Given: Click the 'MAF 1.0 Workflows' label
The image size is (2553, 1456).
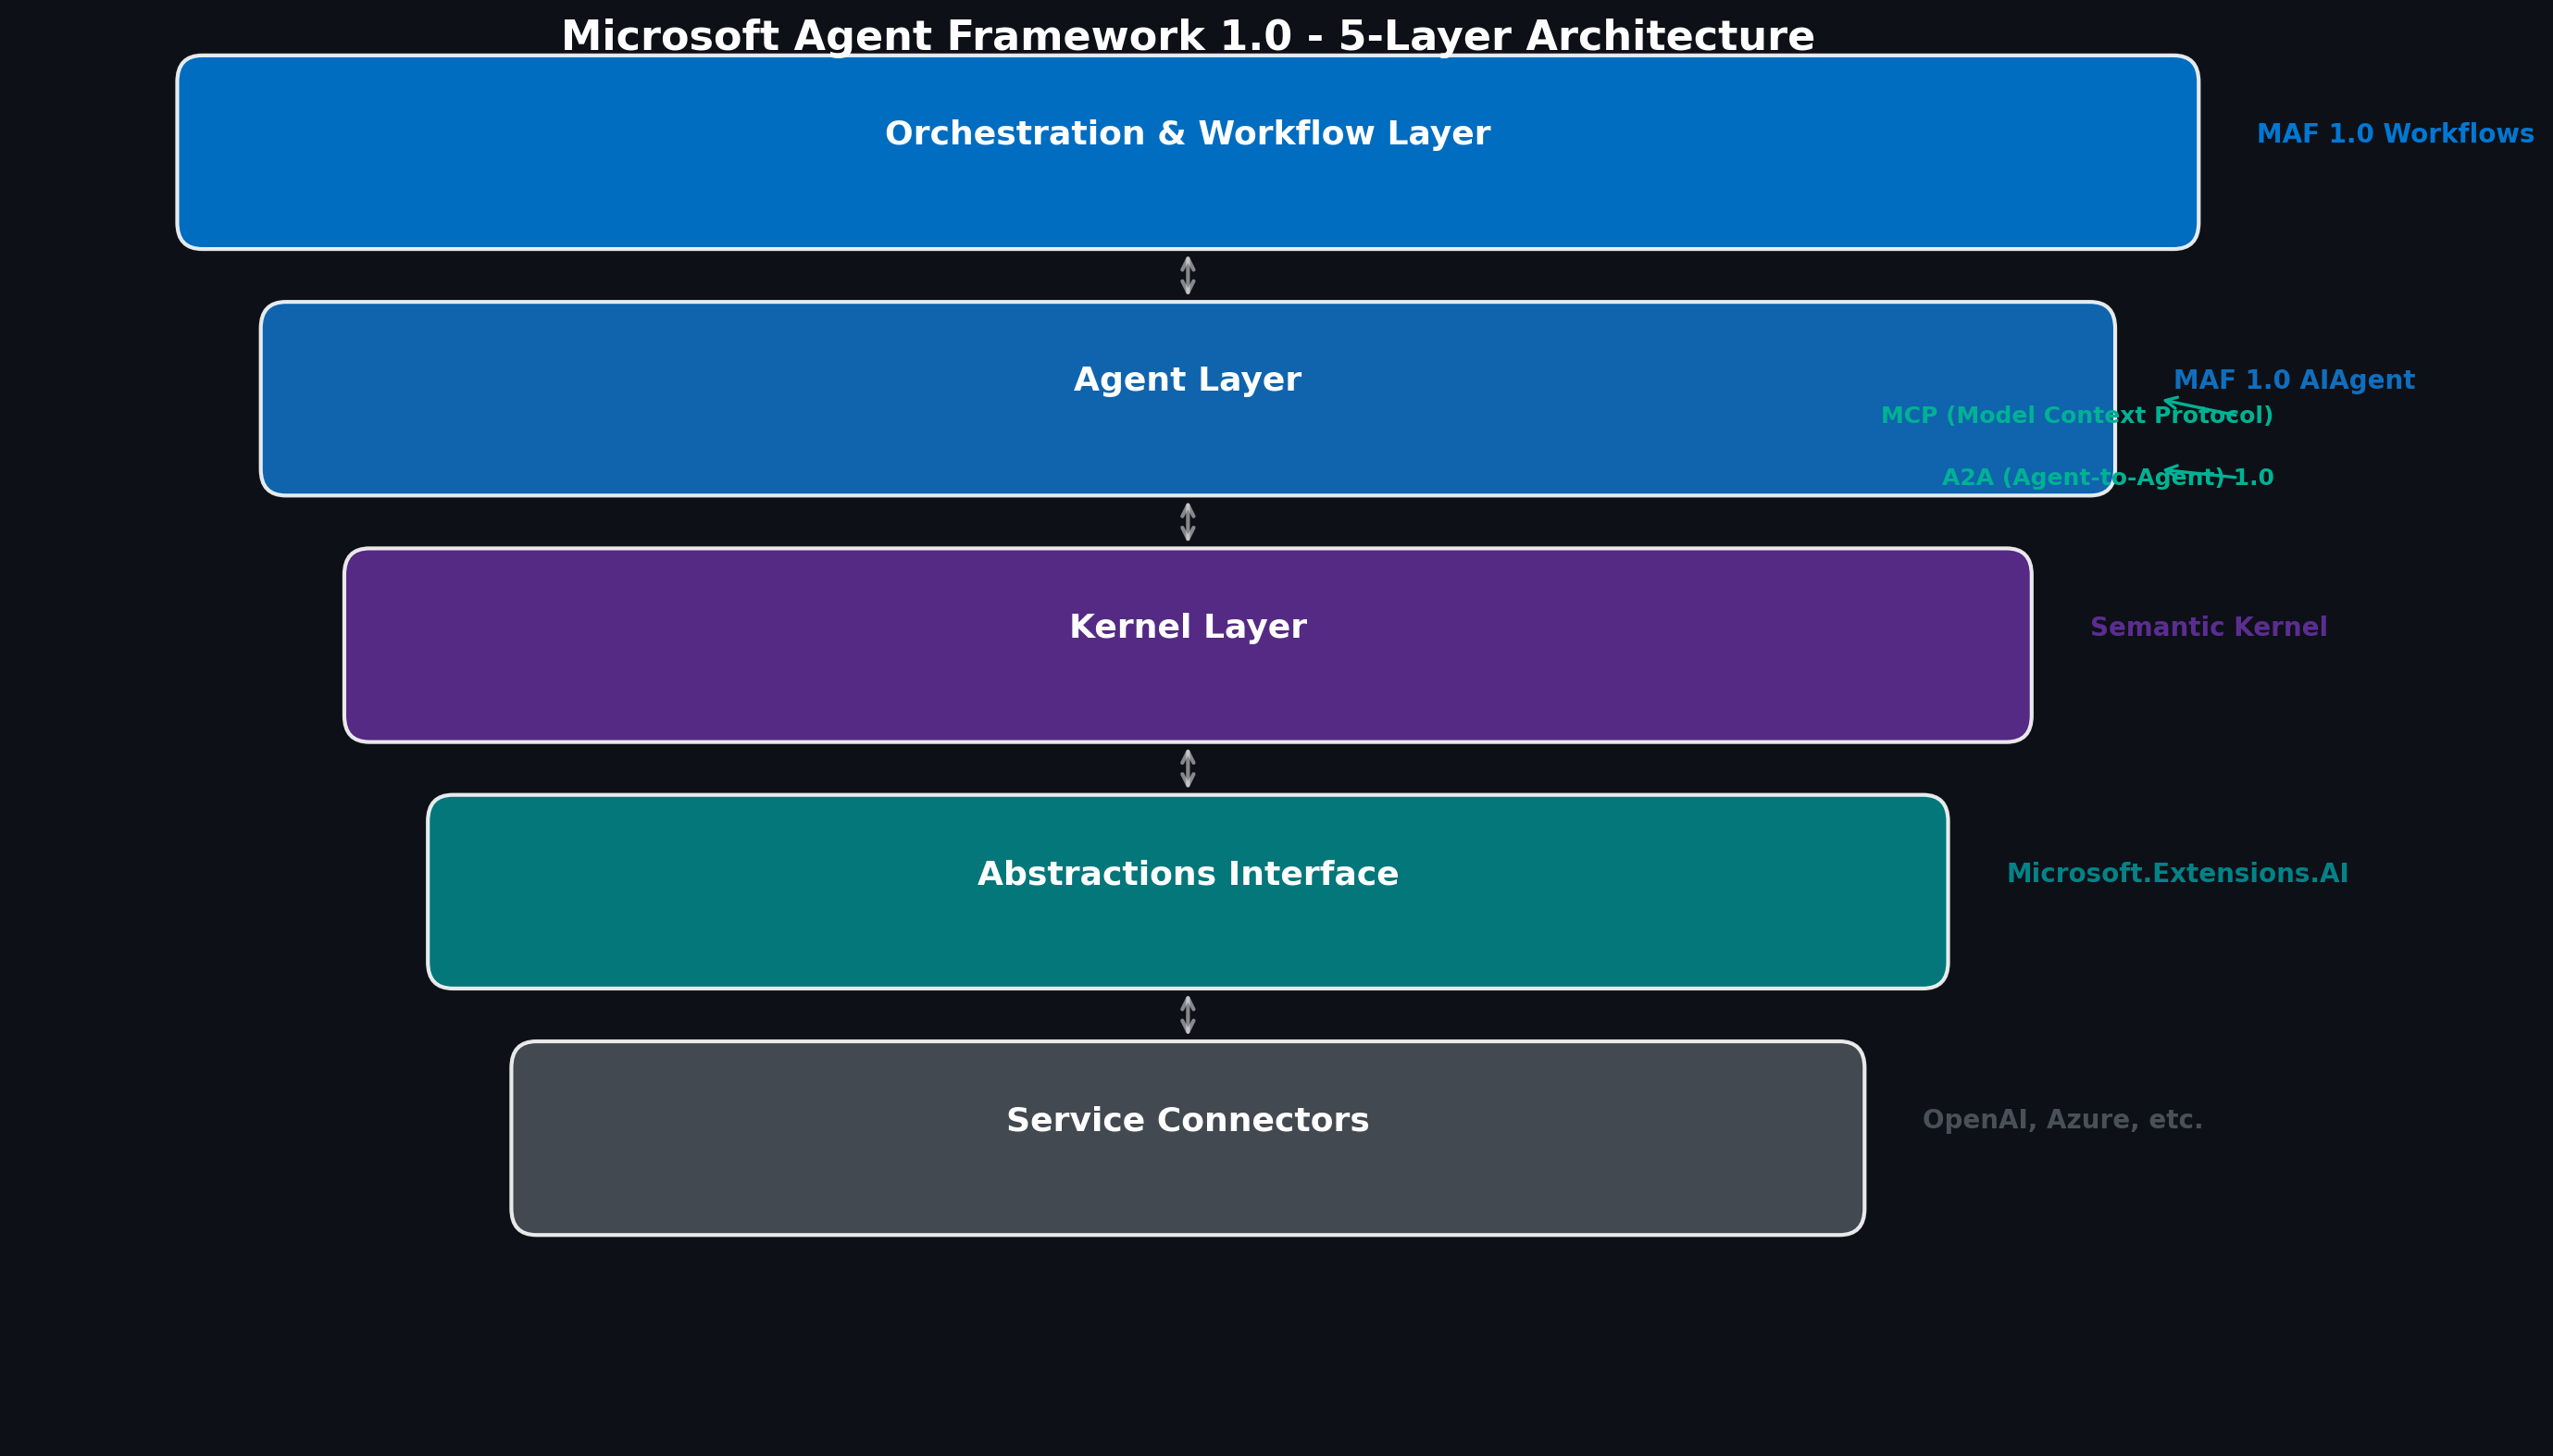Looking at the screenshot, I should tap(2395, 134).
